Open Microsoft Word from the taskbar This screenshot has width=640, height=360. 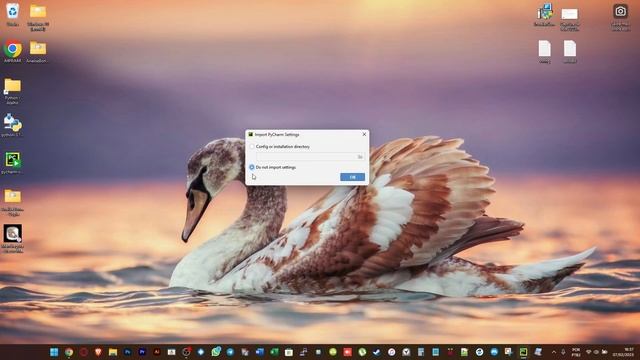coord(260,352)
